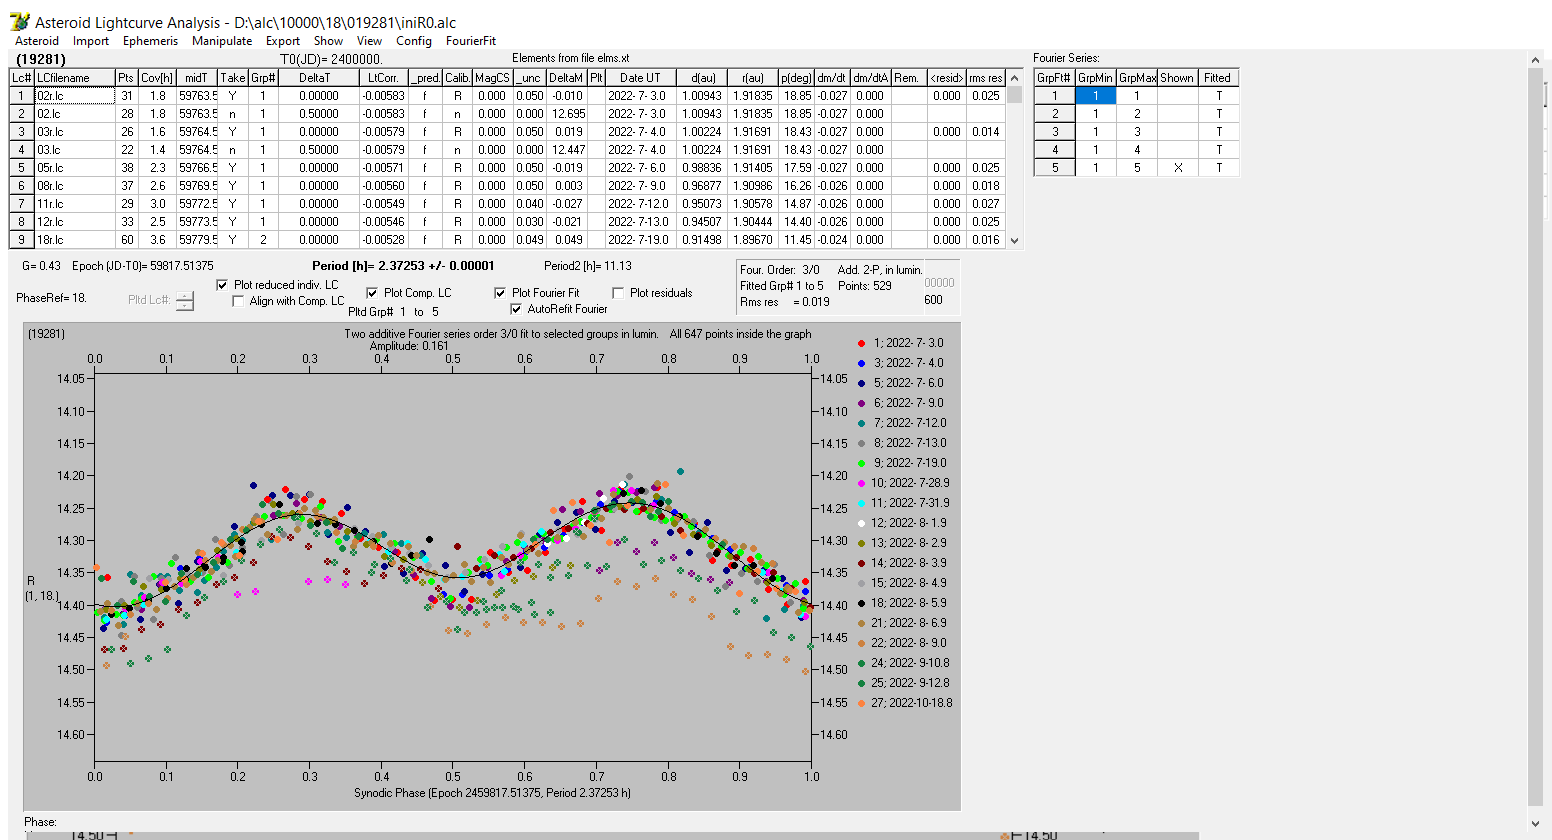Select the 02r.lc filename cell
This screenshot has width=1552, height=840.
tap(75, 96)
